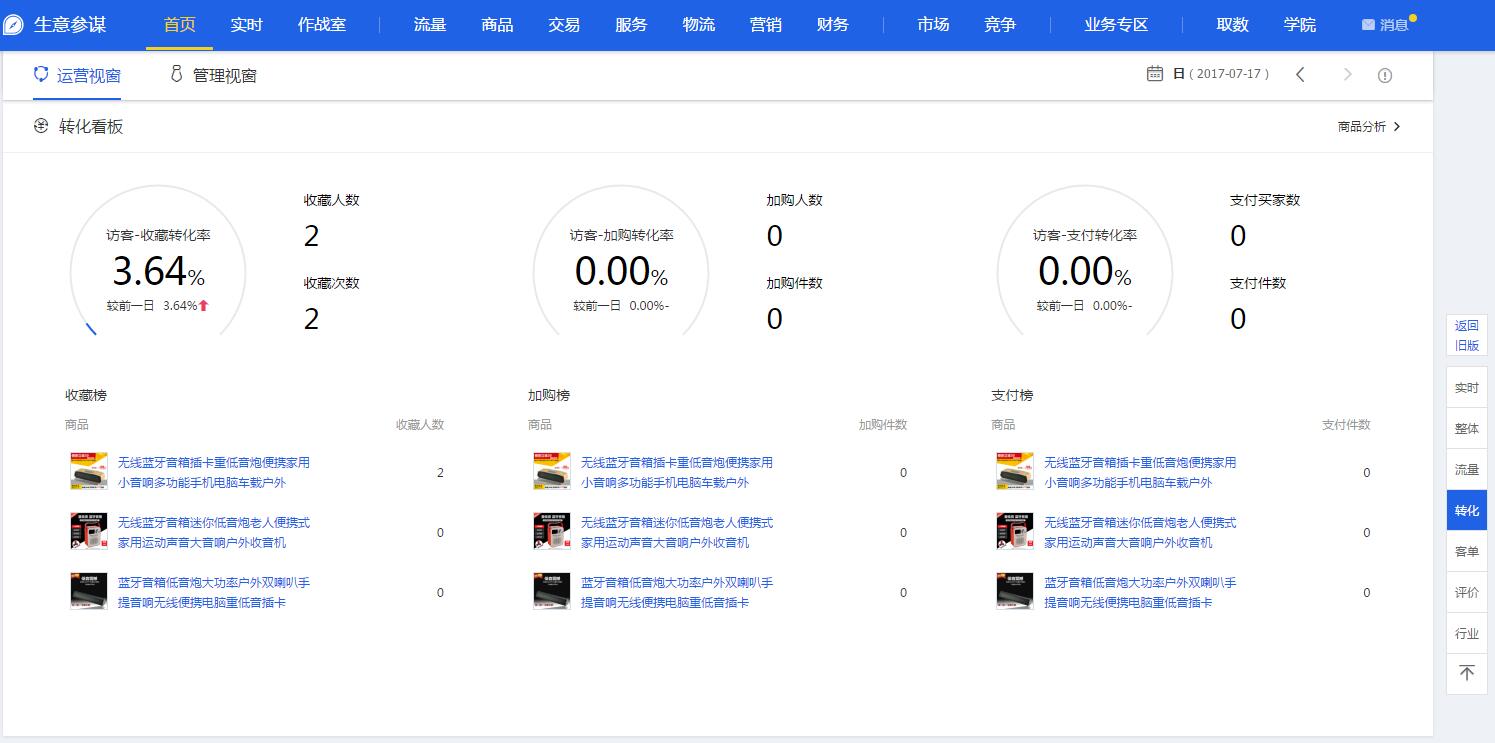Click the 生意参谋 logo icon
The height and width of the screenshot is (743, 1495).
[14, 24]
